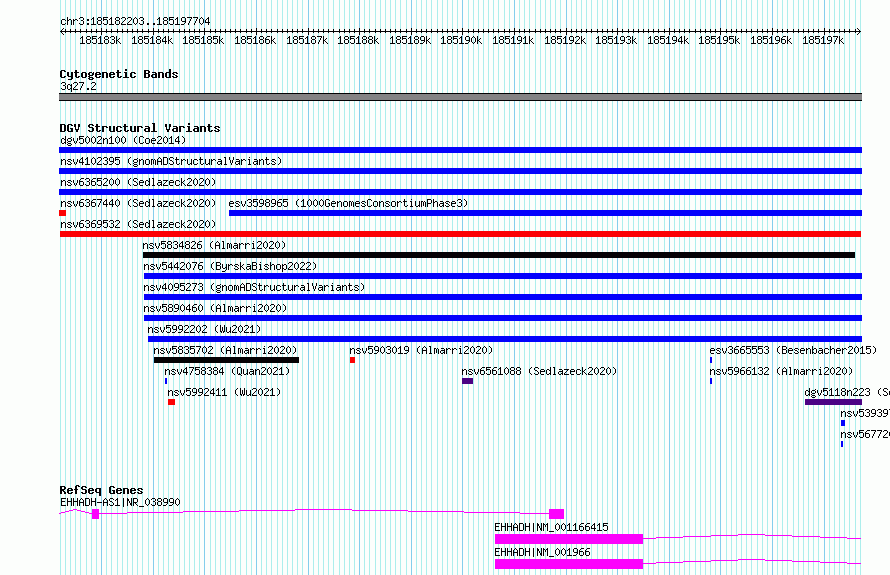Click the DGV Structural Variants track heading

[x=140, y=128]
